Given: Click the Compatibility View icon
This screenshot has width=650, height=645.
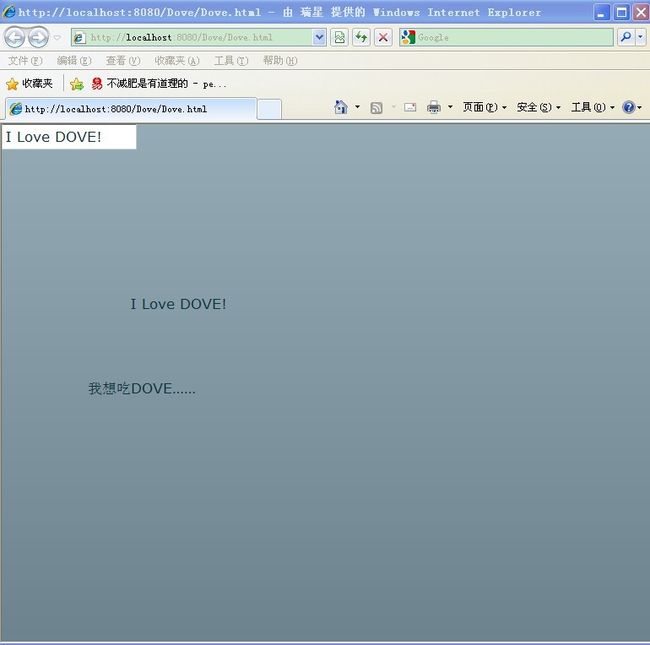Looking at the screenshot, I should pyautogui.click(x=340, y=37).
